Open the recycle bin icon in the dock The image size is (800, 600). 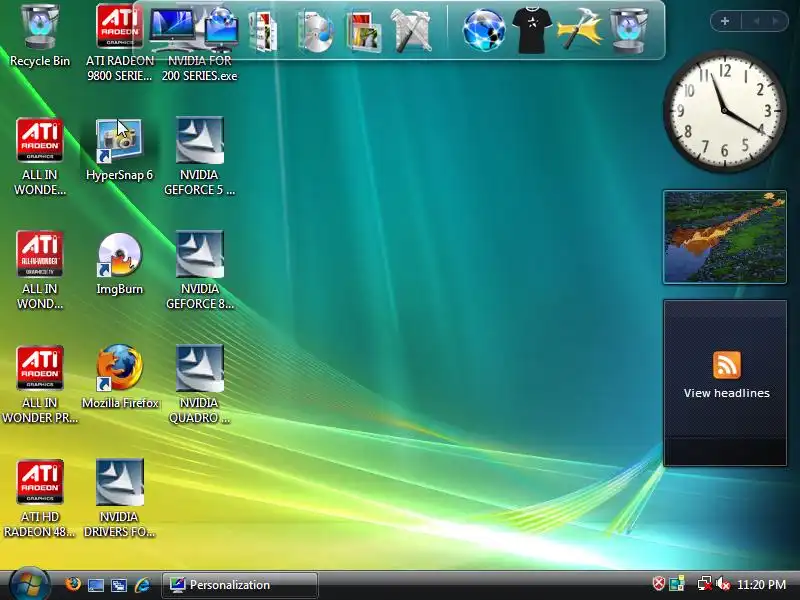point(629,30)
